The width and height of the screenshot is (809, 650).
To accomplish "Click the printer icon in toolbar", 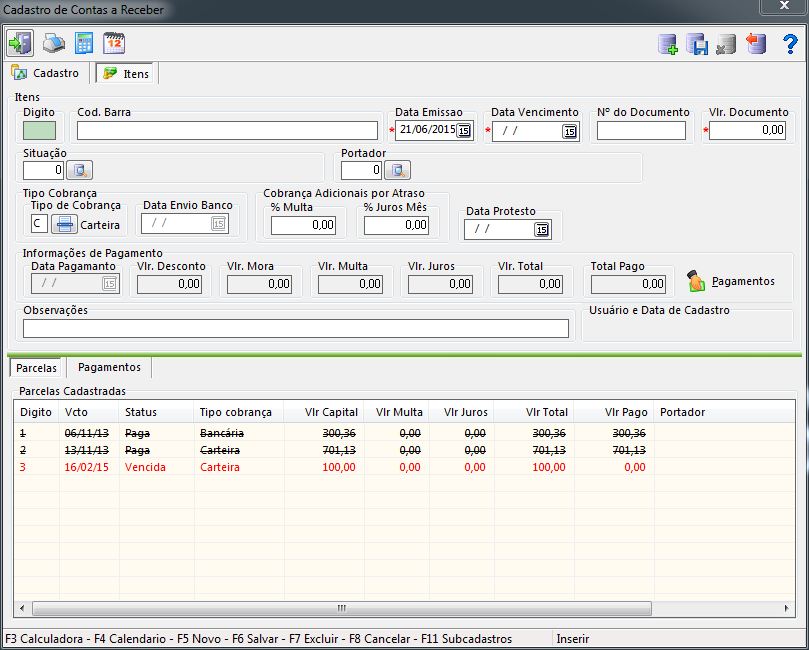I will [x=53, y=43].
